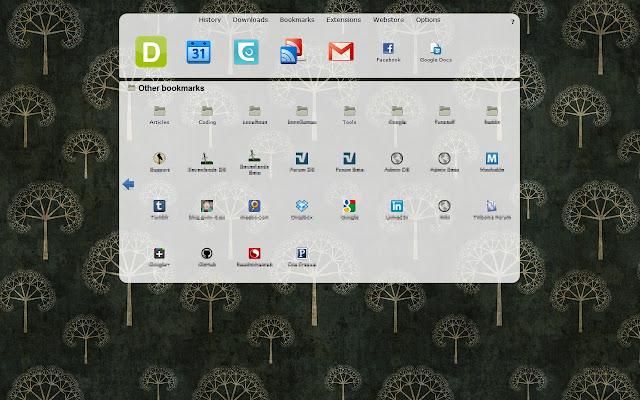Open the Gmail app icon
Image resolution: width=640 pixels, height=400 pixels.
[x=341, y=52]
